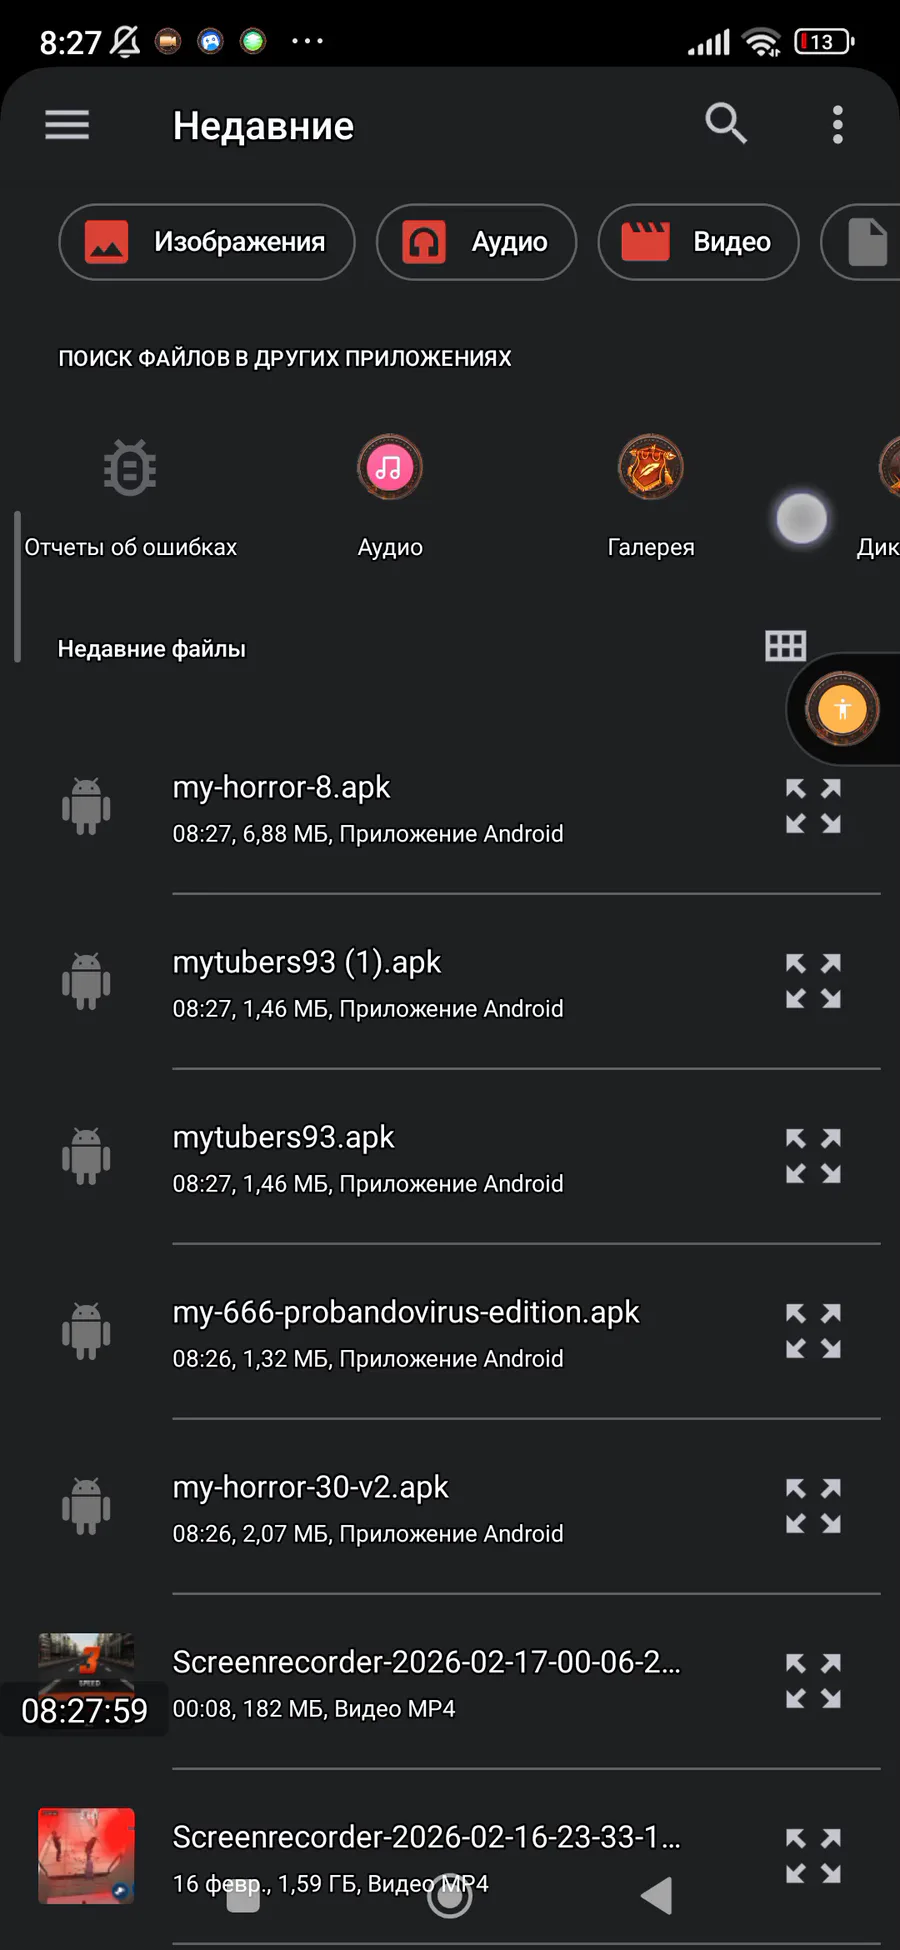Select the Видео filter chip
Viewport: 900px width, 1950px height.
pos(698,242)
